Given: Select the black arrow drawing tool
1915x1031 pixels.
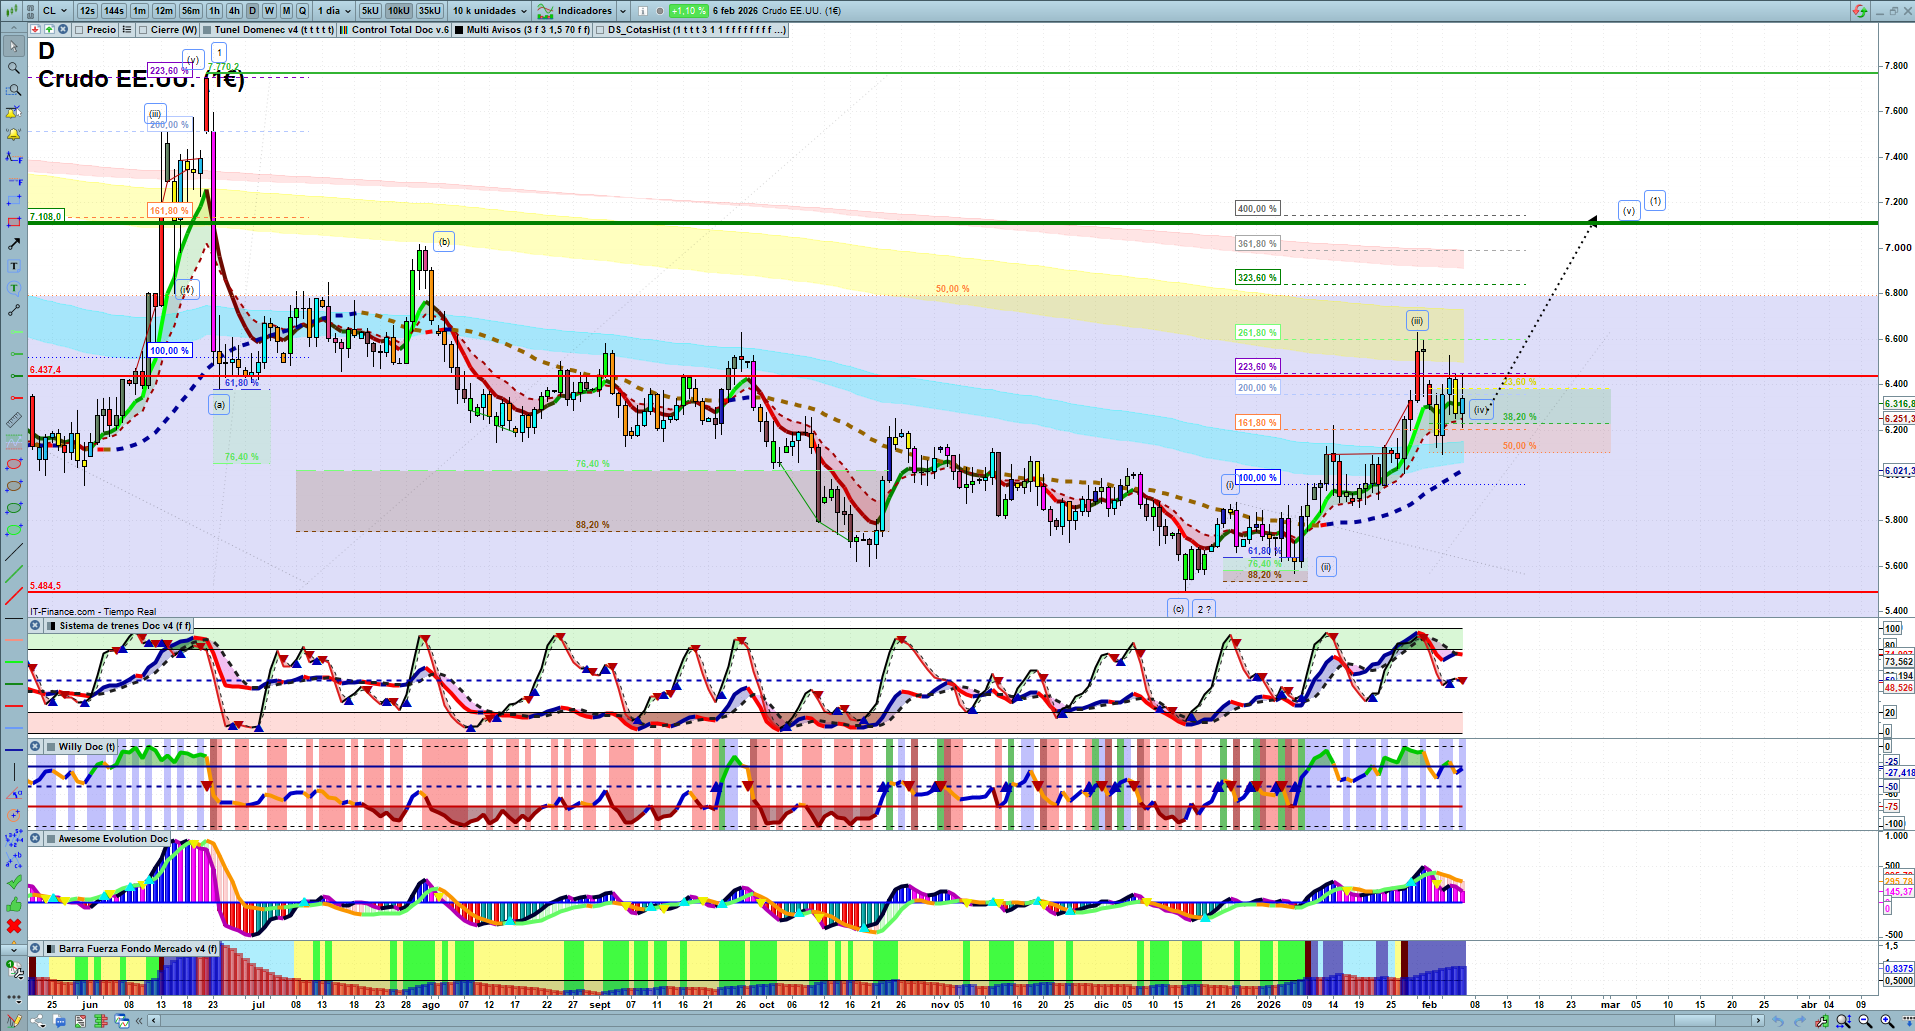Looking at the screenshot, I should point(14,244).
